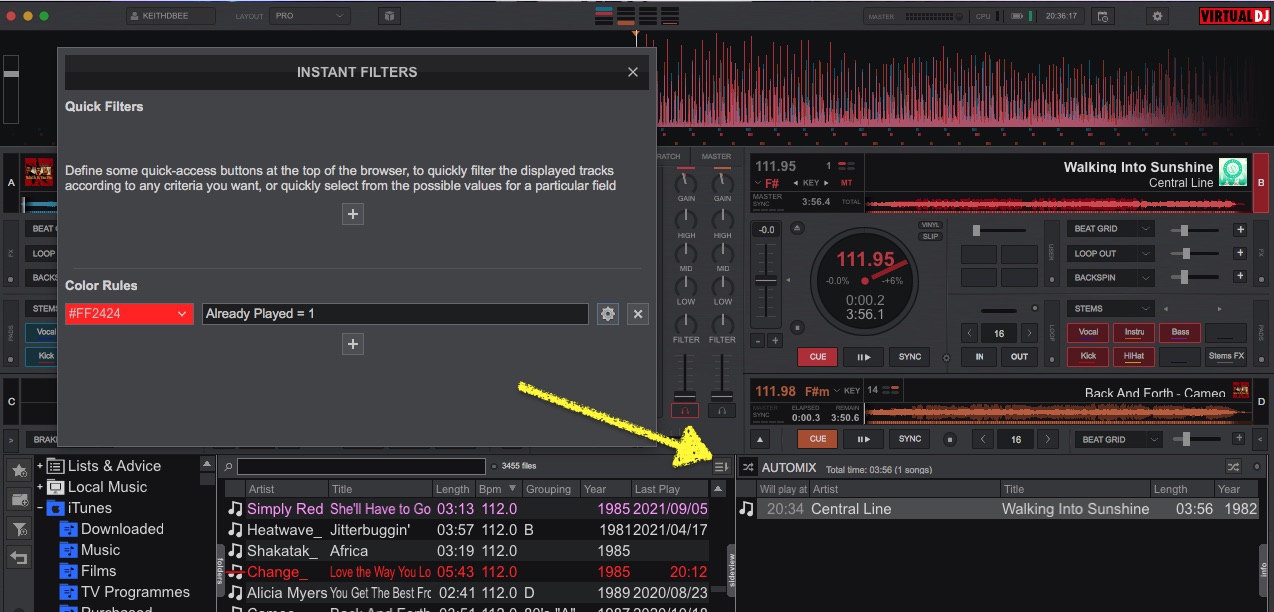Toggle the Vocal stem pad

click(1088, 333)
